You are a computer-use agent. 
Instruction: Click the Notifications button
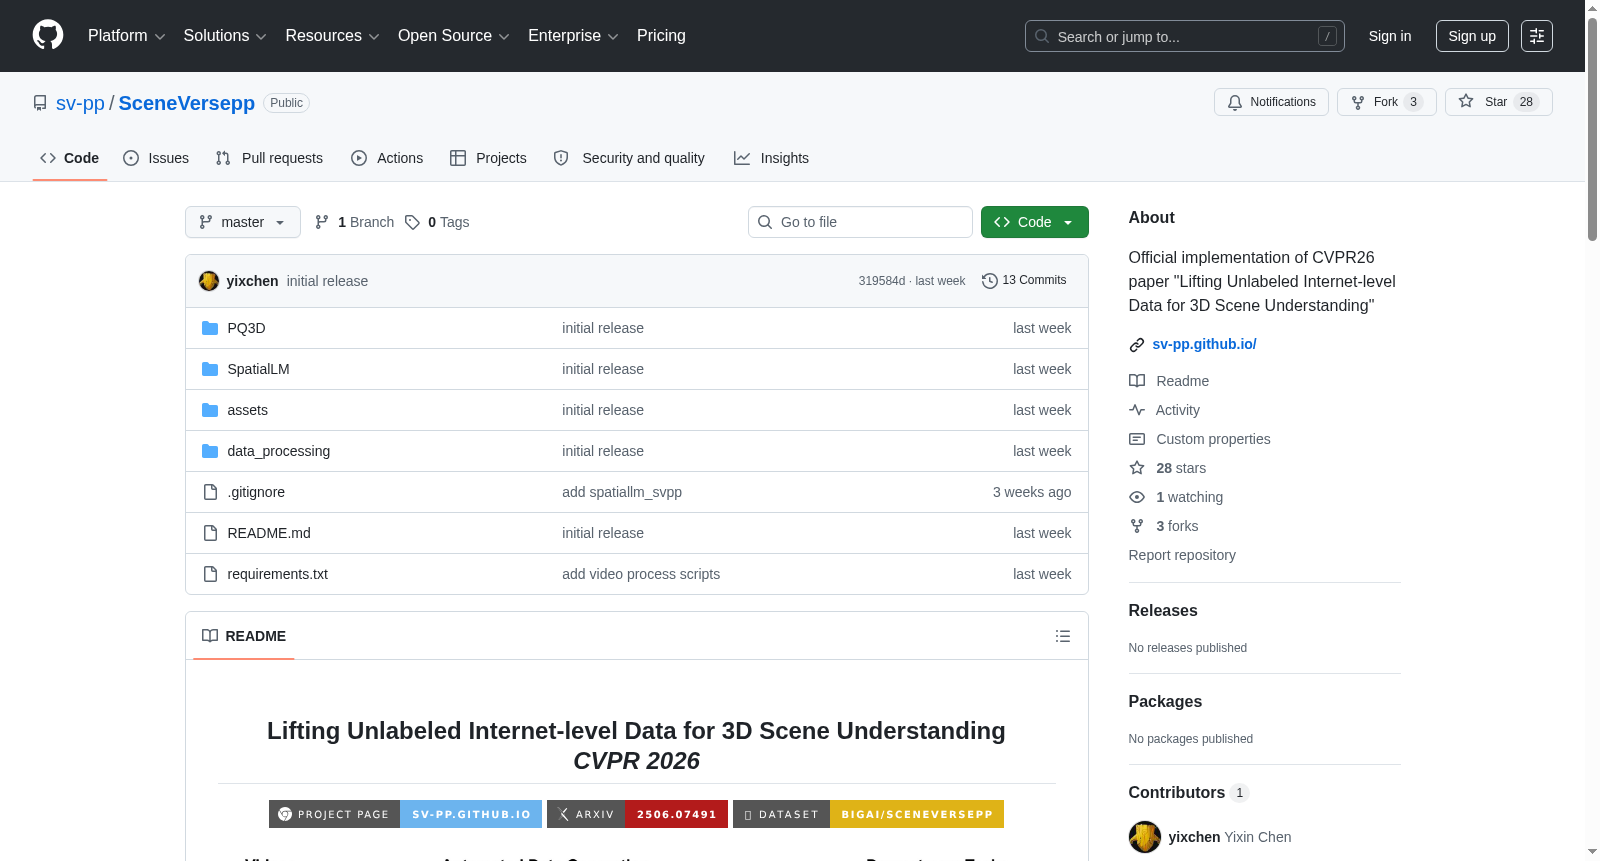[x=1271, y=102]
